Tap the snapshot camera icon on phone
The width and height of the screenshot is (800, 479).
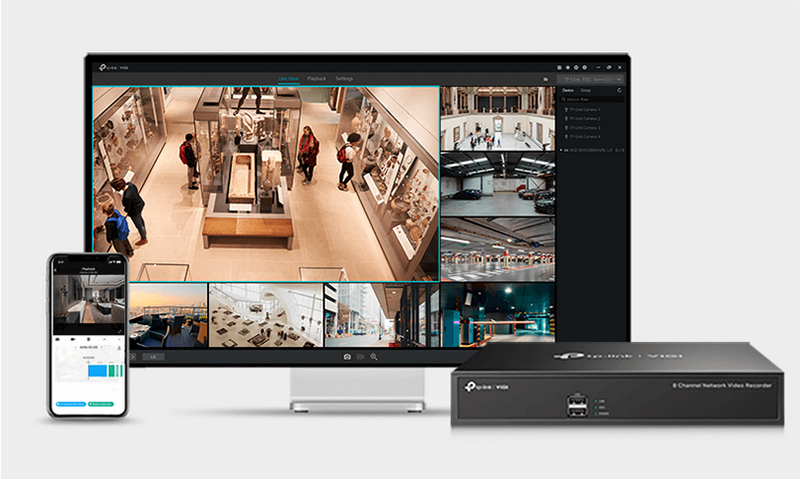click(57, 339)
